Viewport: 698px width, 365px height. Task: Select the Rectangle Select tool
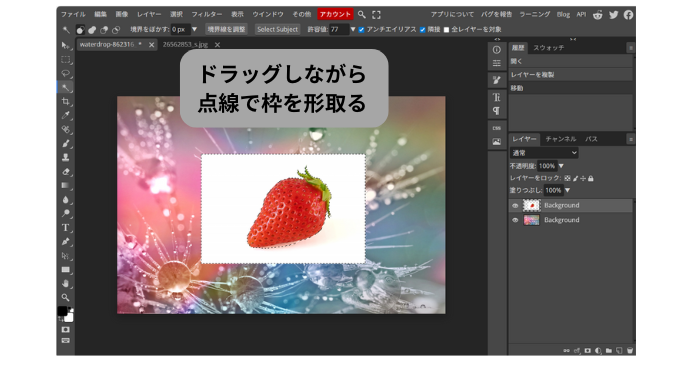(x=65, y=60)
